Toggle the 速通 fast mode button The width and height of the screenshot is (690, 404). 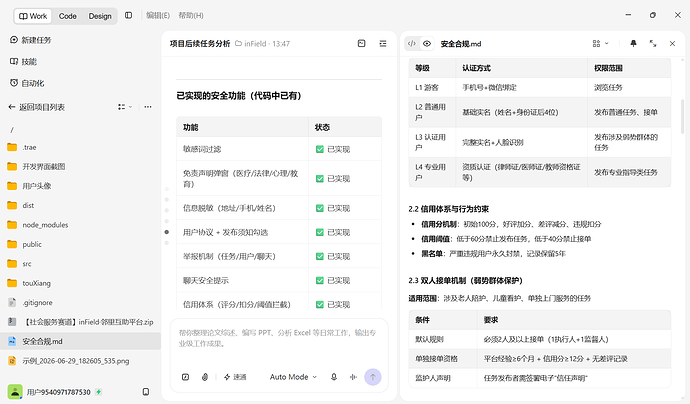click(235, 377)
